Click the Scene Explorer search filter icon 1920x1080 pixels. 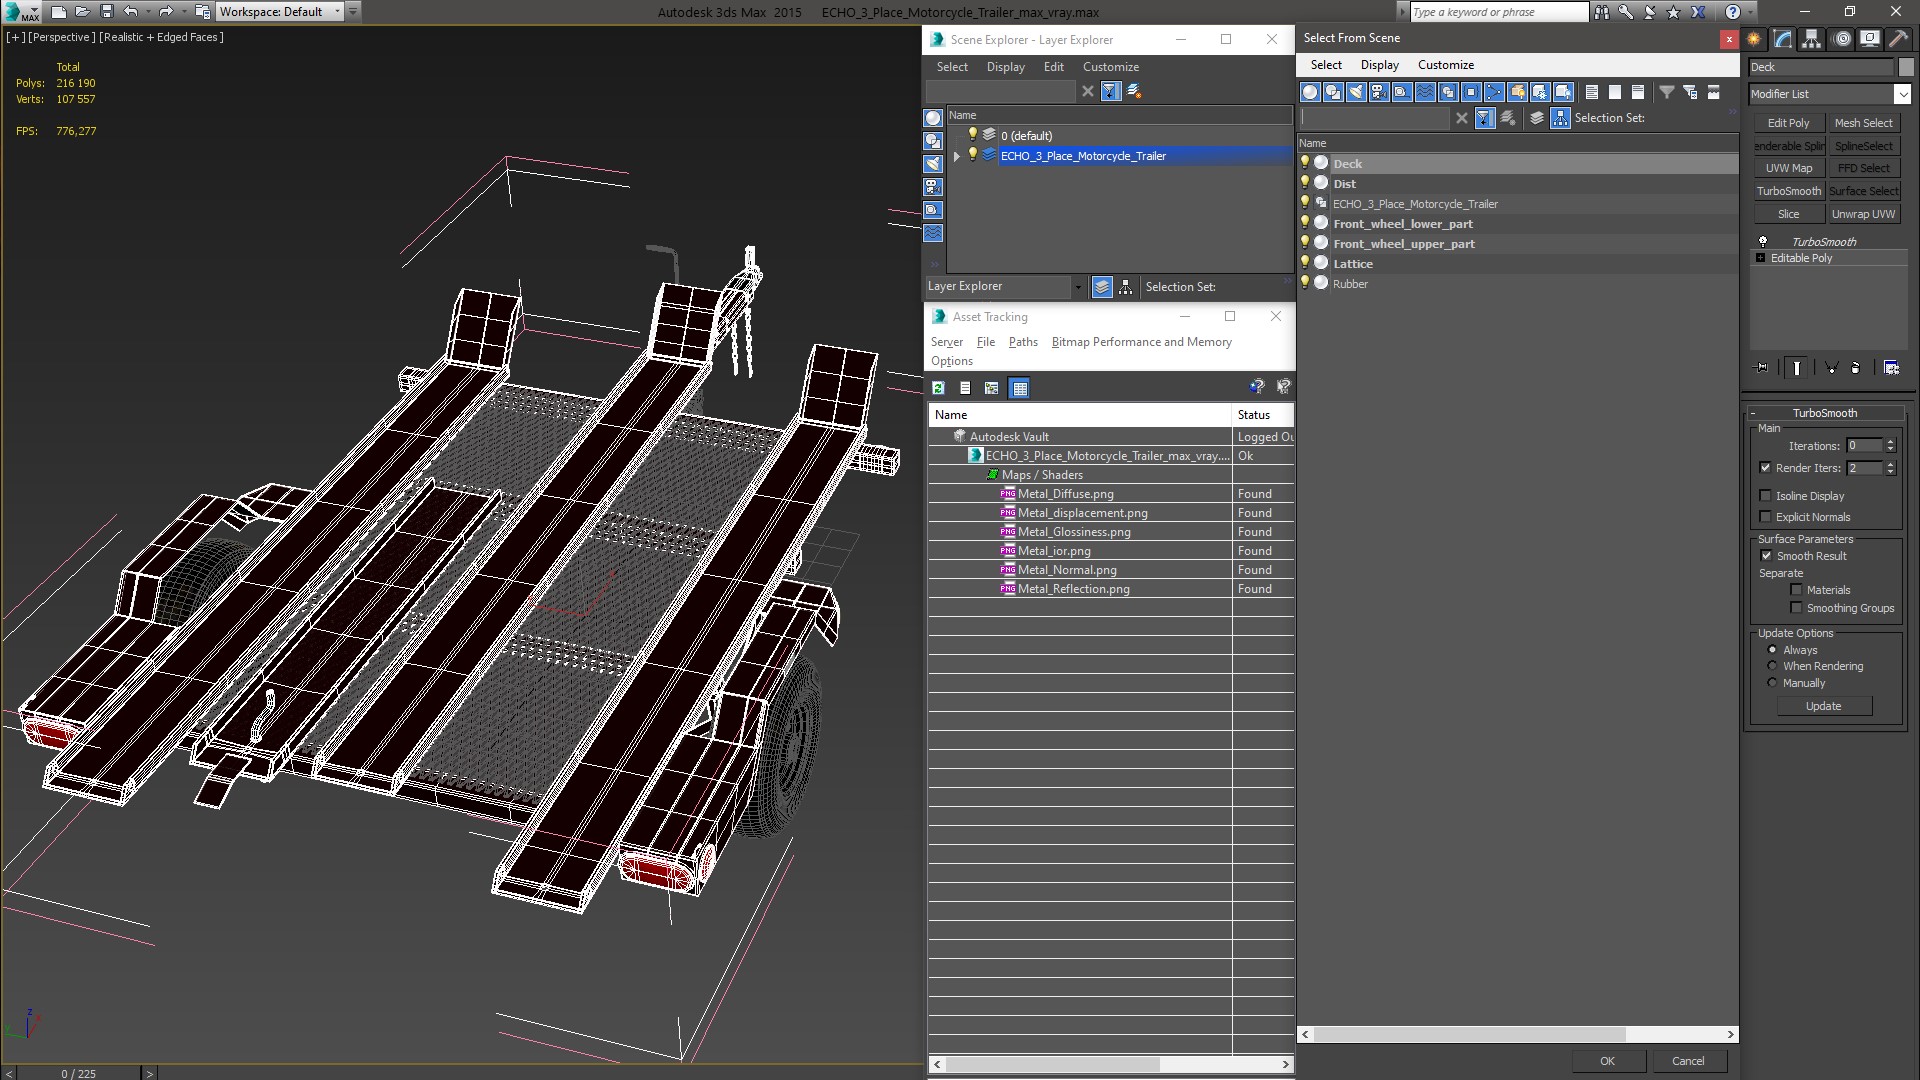tap(1110, 91)
